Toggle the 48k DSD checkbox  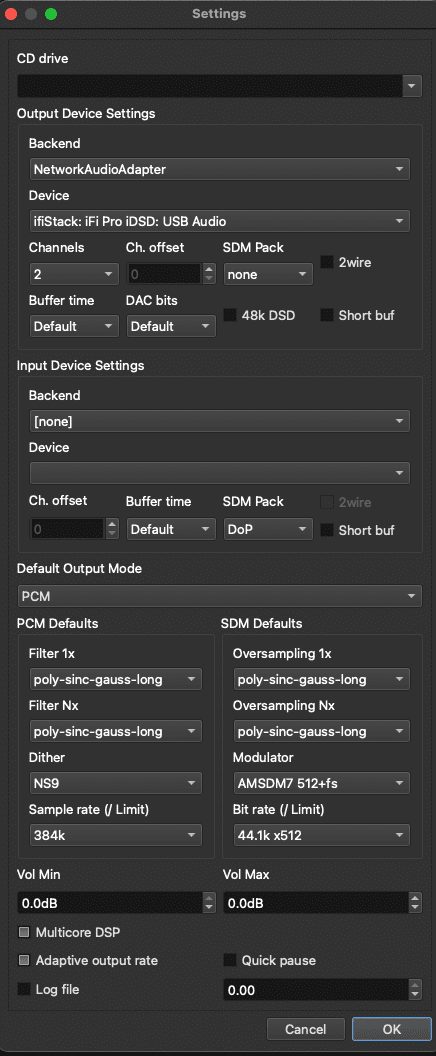point(230,315)
